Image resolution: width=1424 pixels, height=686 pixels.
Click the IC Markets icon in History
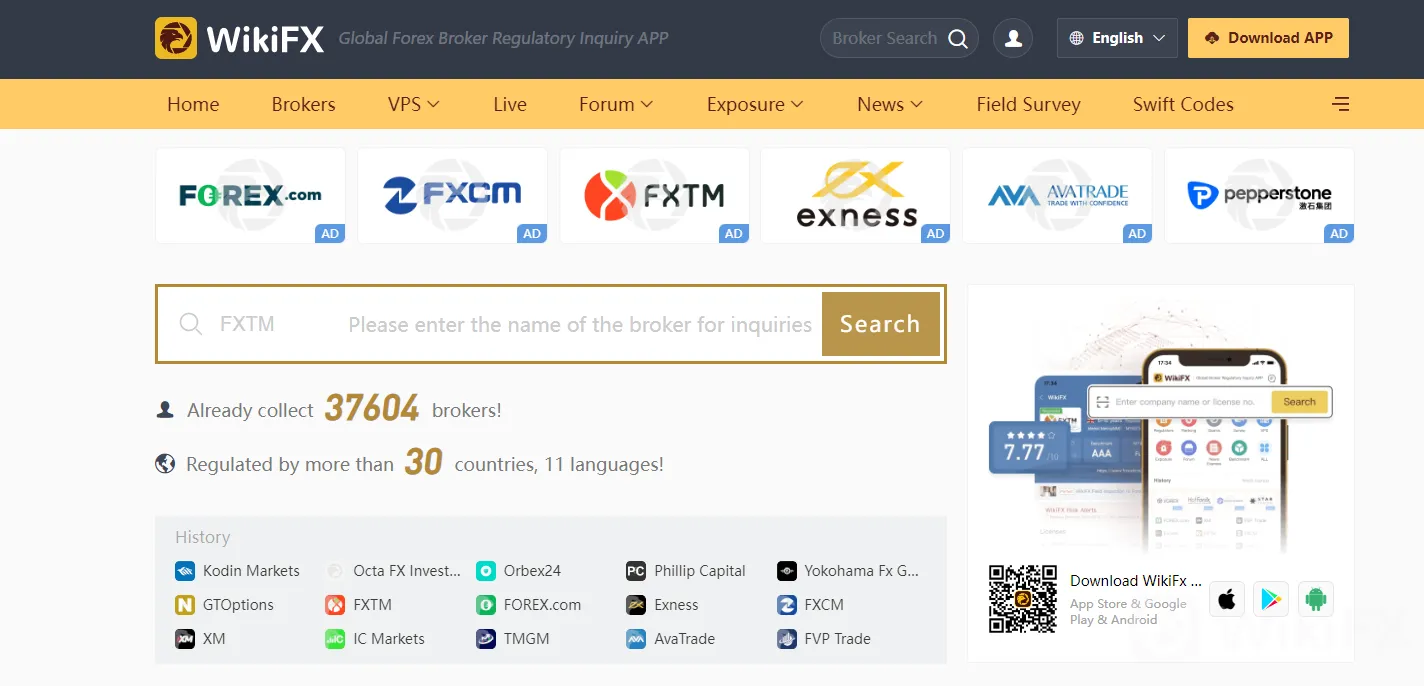(x=335, y=639)
